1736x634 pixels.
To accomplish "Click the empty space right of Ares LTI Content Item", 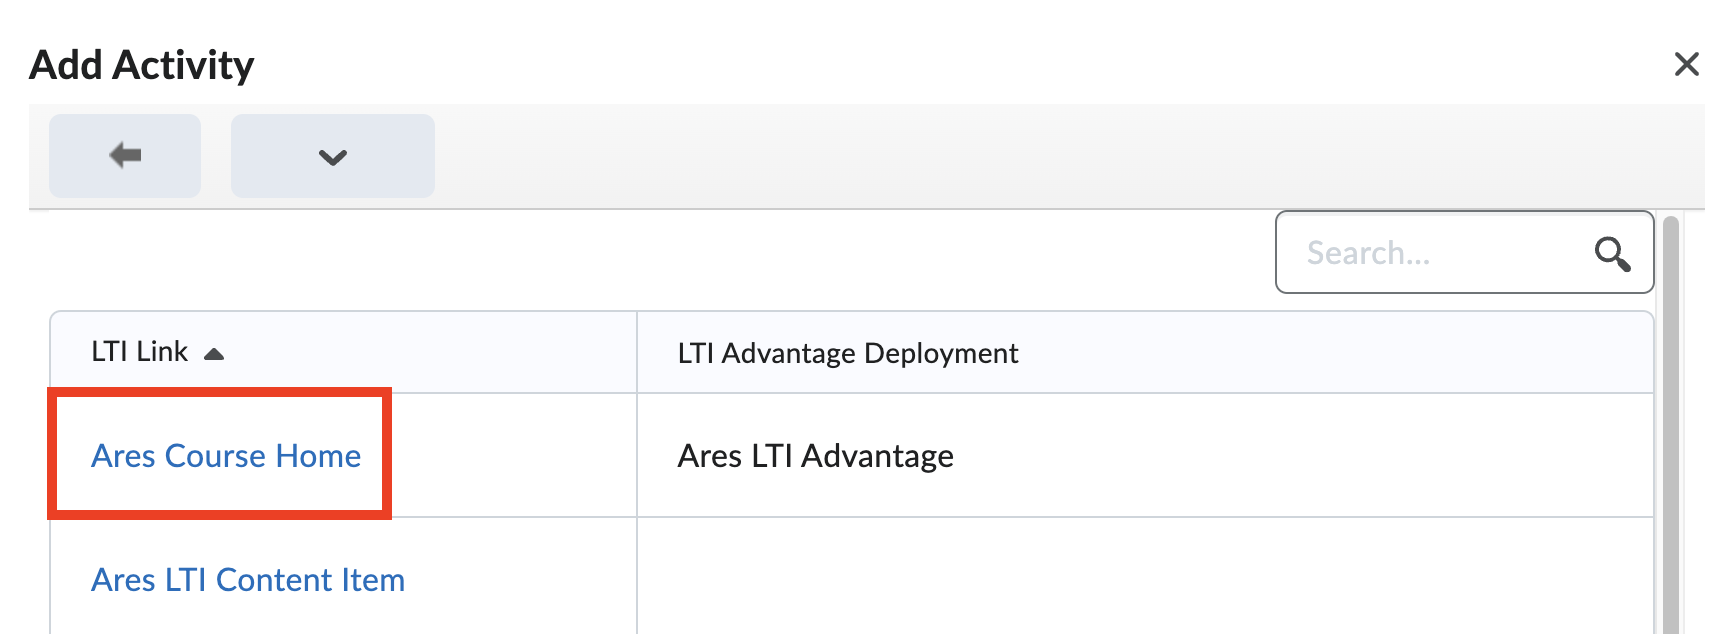I will point(520,580).
